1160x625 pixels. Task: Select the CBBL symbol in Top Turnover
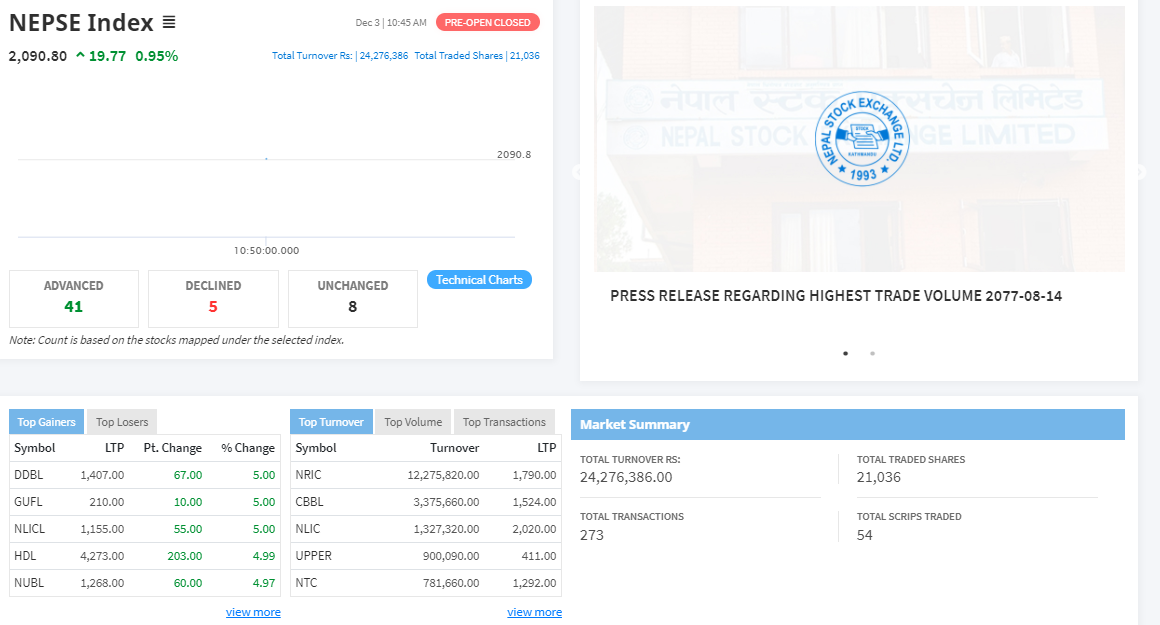point(309,501)
